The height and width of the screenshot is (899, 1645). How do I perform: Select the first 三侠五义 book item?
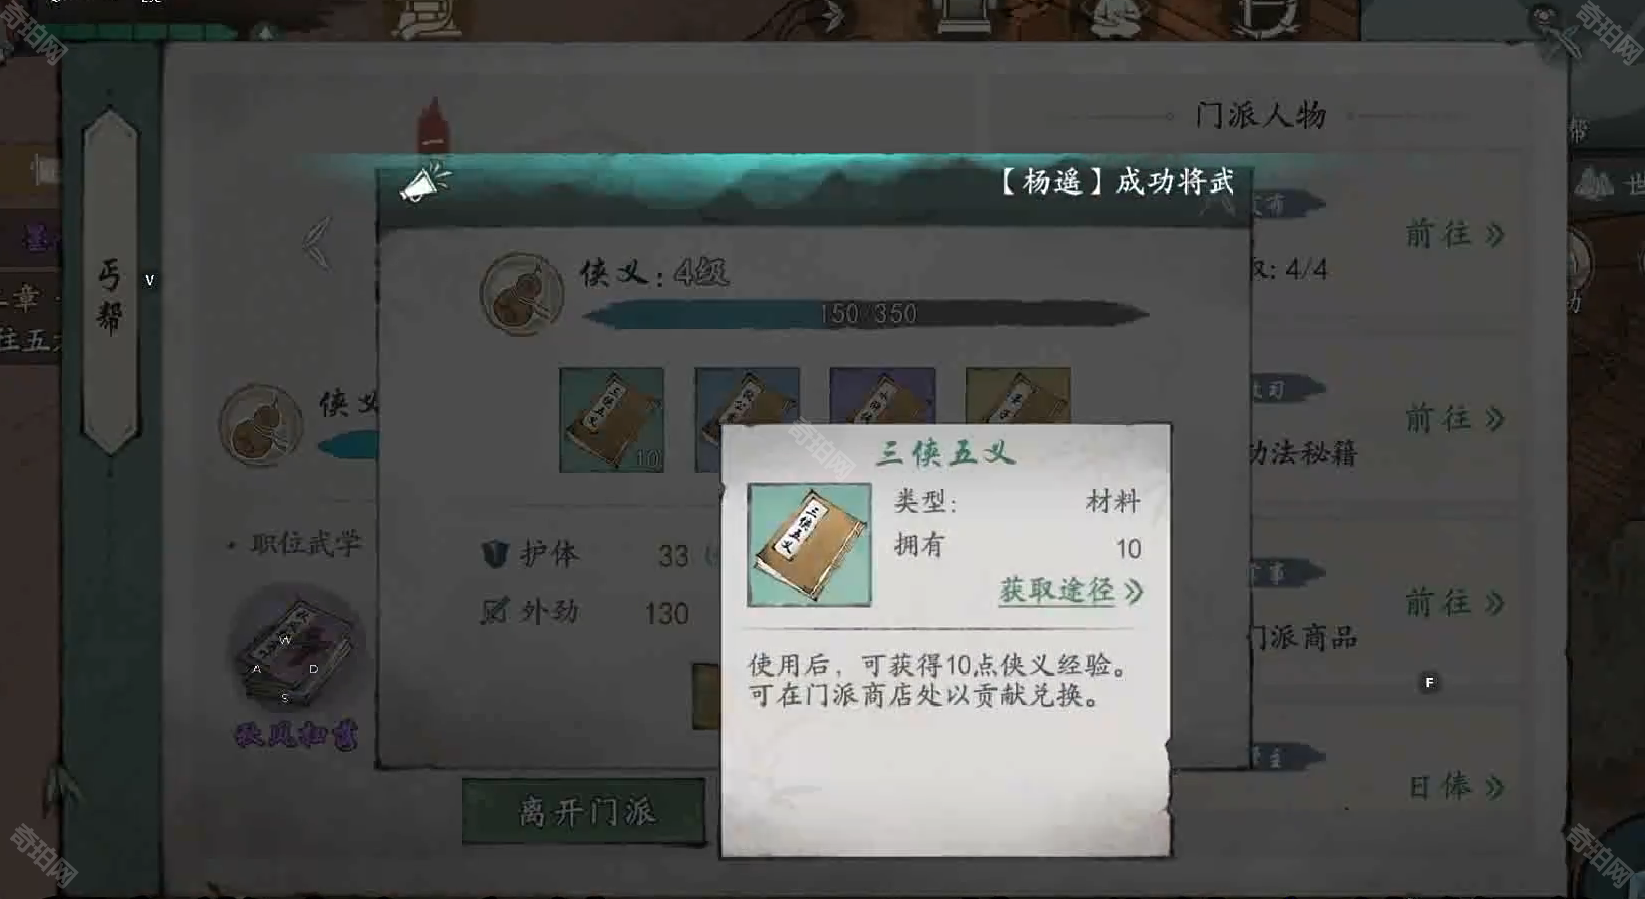(x=612, y=420)
